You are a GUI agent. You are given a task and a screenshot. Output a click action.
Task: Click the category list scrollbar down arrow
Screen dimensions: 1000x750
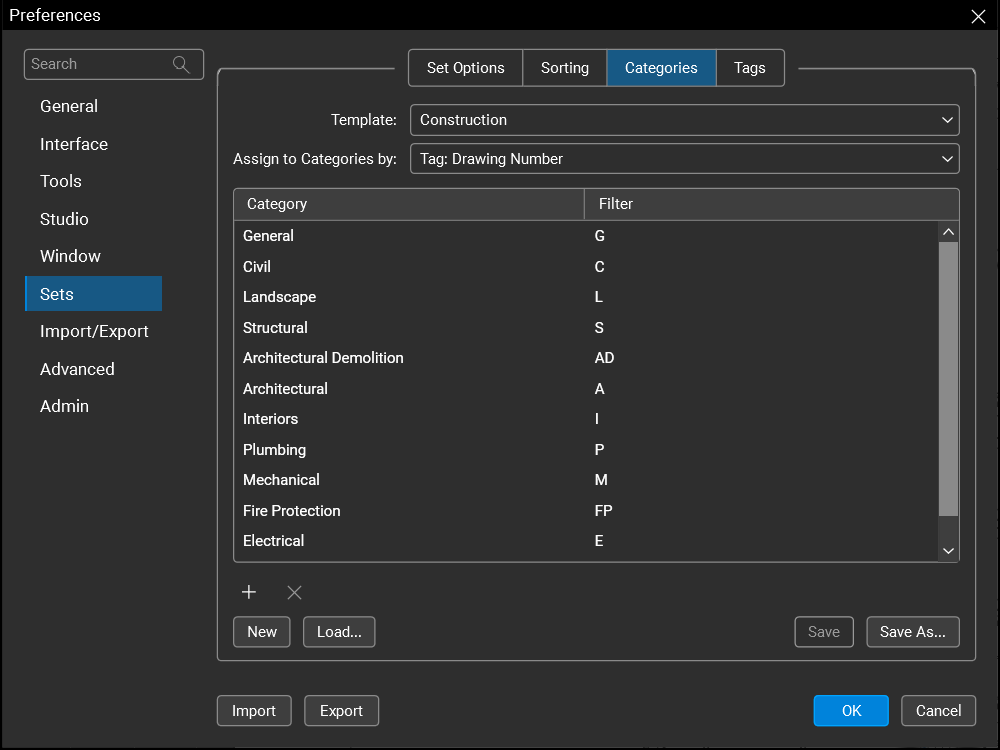click(x=948, y=551)
